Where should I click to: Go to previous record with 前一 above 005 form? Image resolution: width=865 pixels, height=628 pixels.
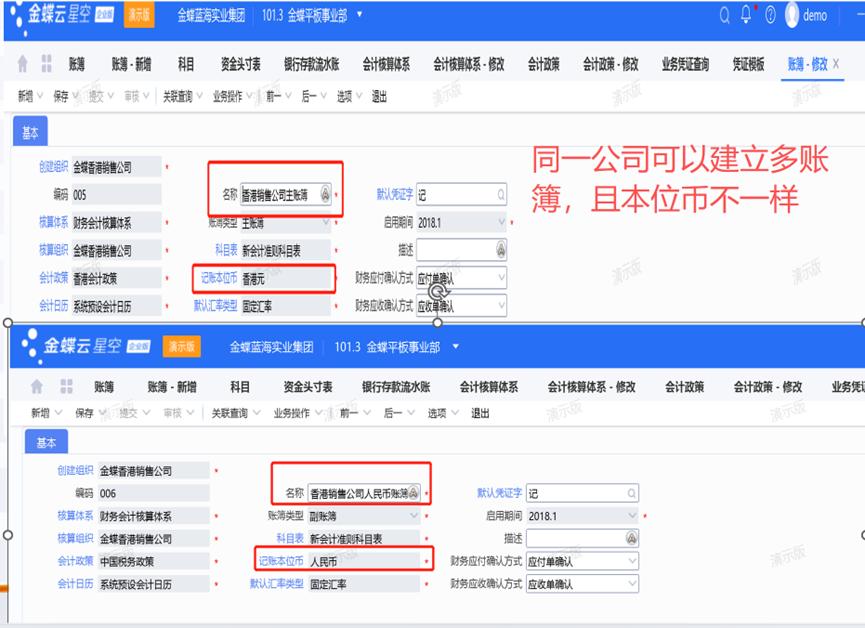pyautogui.click(x=274, y=97)
